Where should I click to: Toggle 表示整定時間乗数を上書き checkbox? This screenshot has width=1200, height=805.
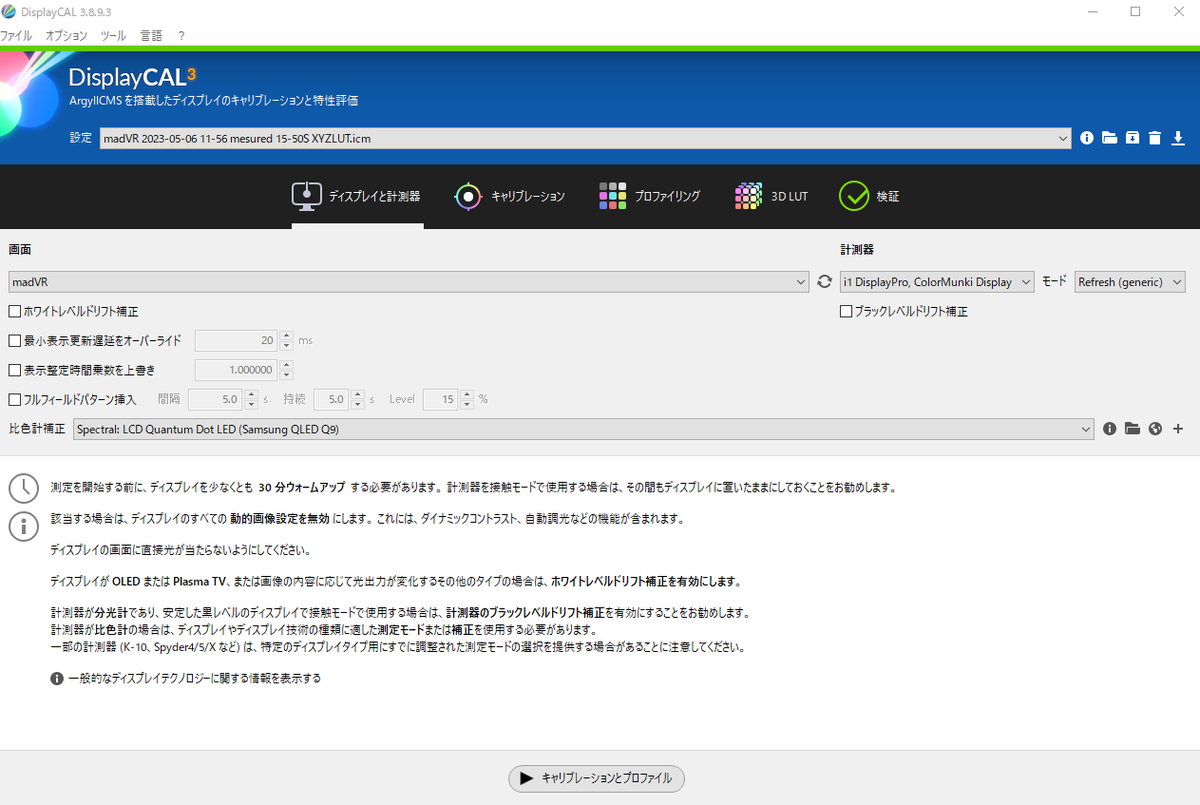pos(15,370)
